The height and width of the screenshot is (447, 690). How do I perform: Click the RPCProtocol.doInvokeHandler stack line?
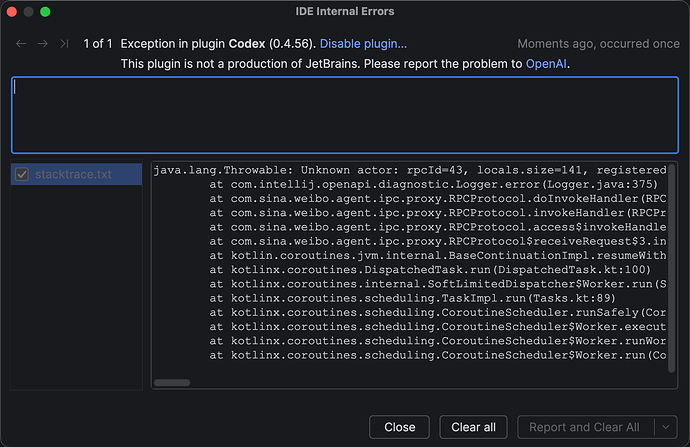pos(438,198)
